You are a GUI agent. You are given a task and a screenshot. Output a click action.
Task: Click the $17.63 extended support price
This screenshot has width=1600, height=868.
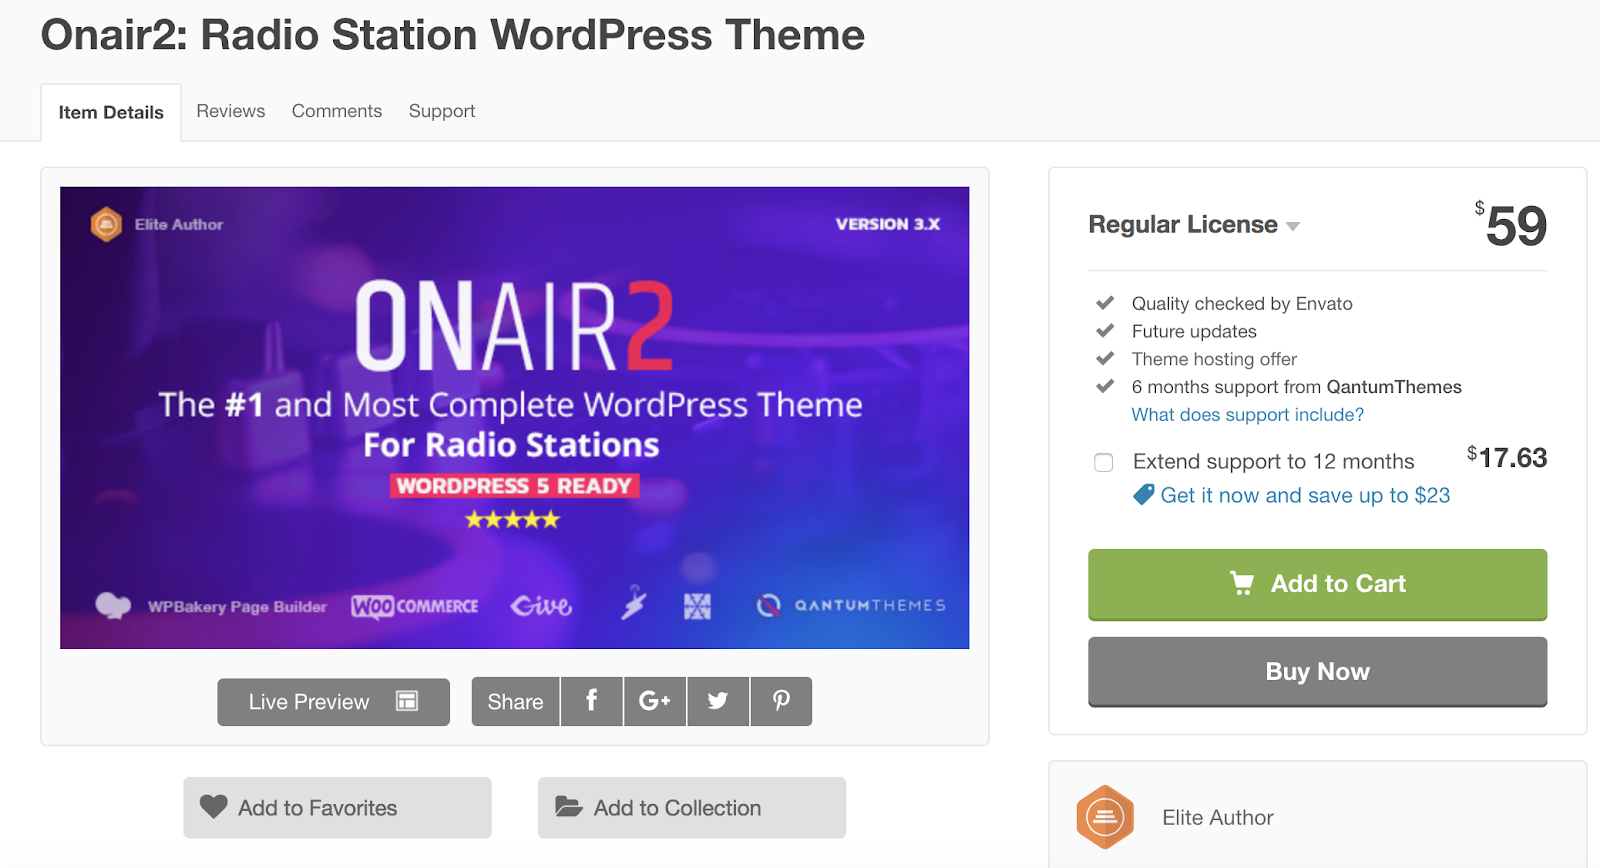point(1507,458)
